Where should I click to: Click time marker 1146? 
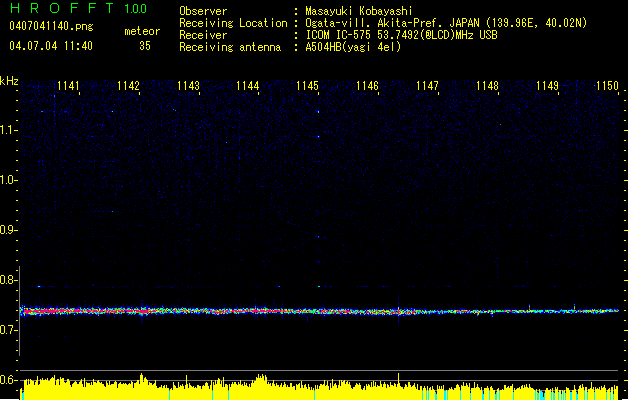point(367,86)
